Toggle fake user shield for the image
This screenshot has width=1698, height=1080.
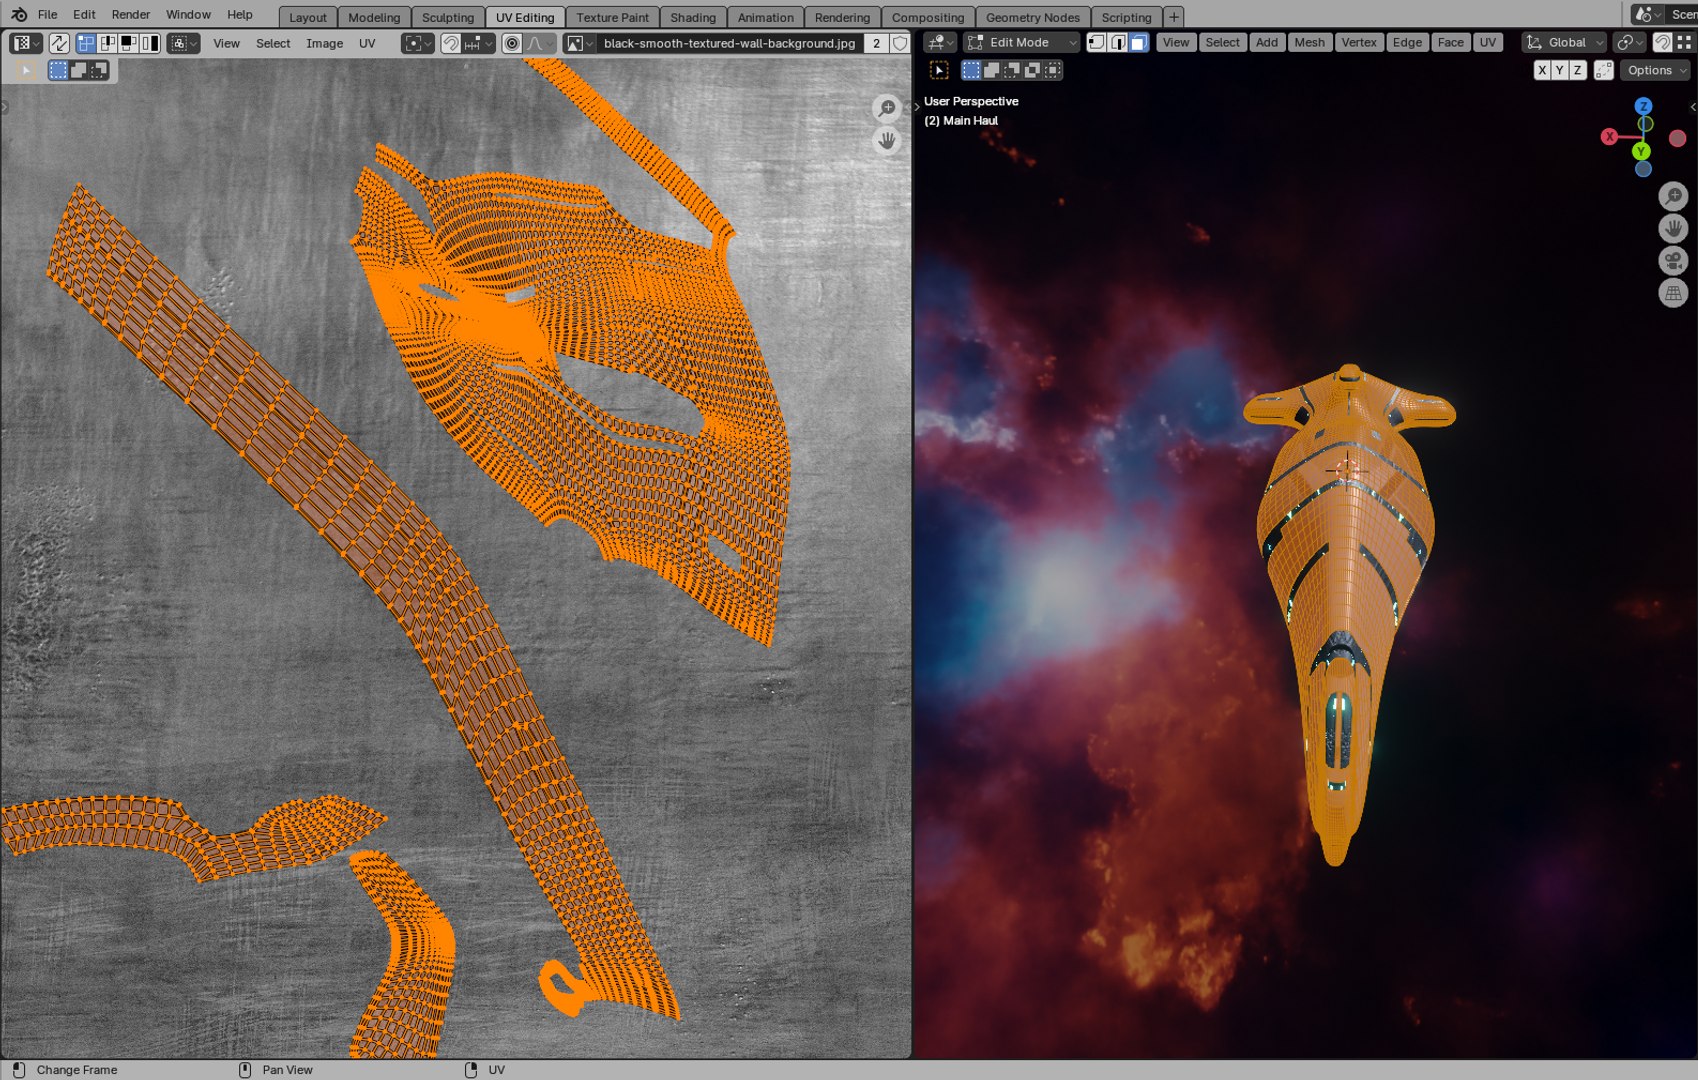(x=900, y=43)
